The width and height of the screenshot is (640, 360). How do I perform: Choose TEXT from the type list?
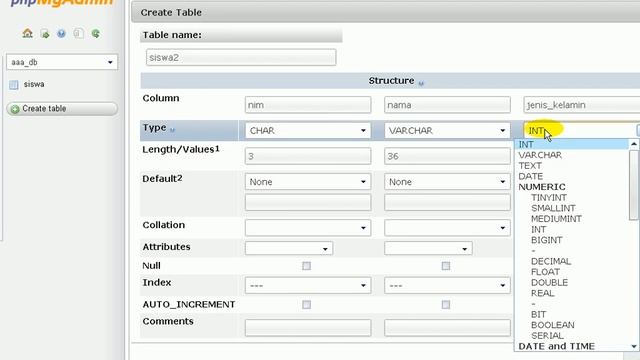[530, 166]
